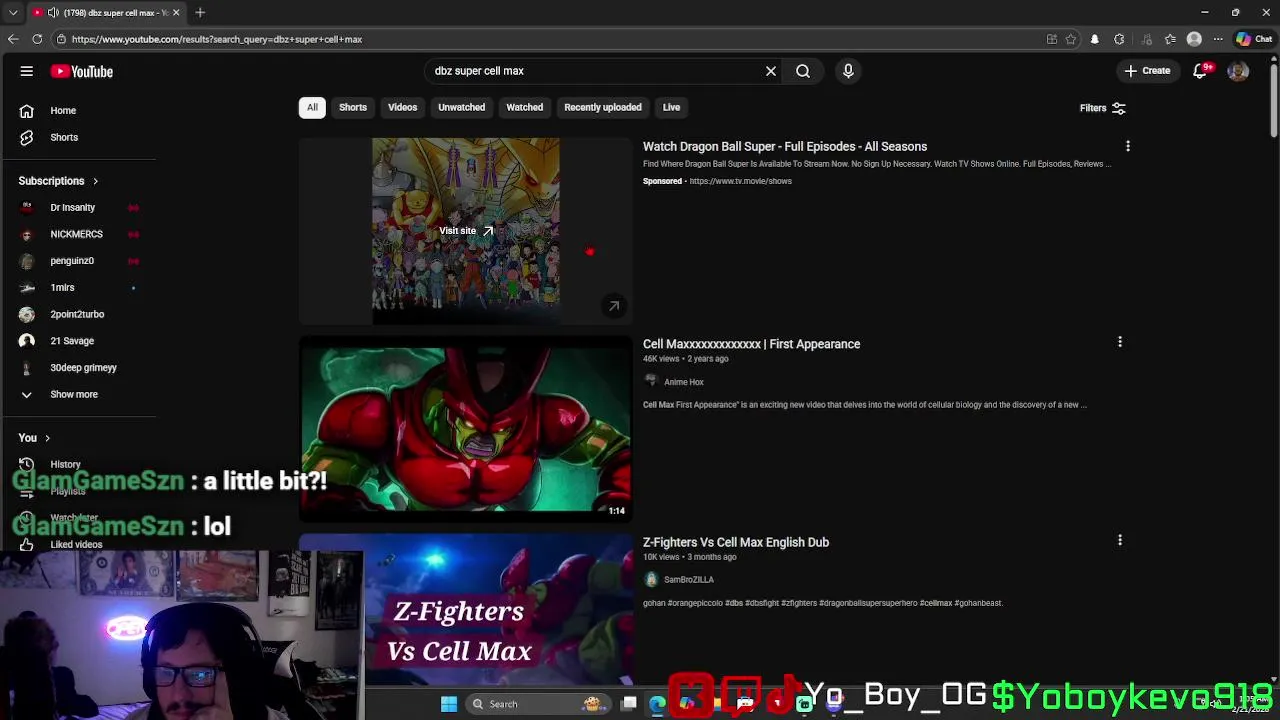
Task: Expand the Subscriptions section
Action: (58, 181)
